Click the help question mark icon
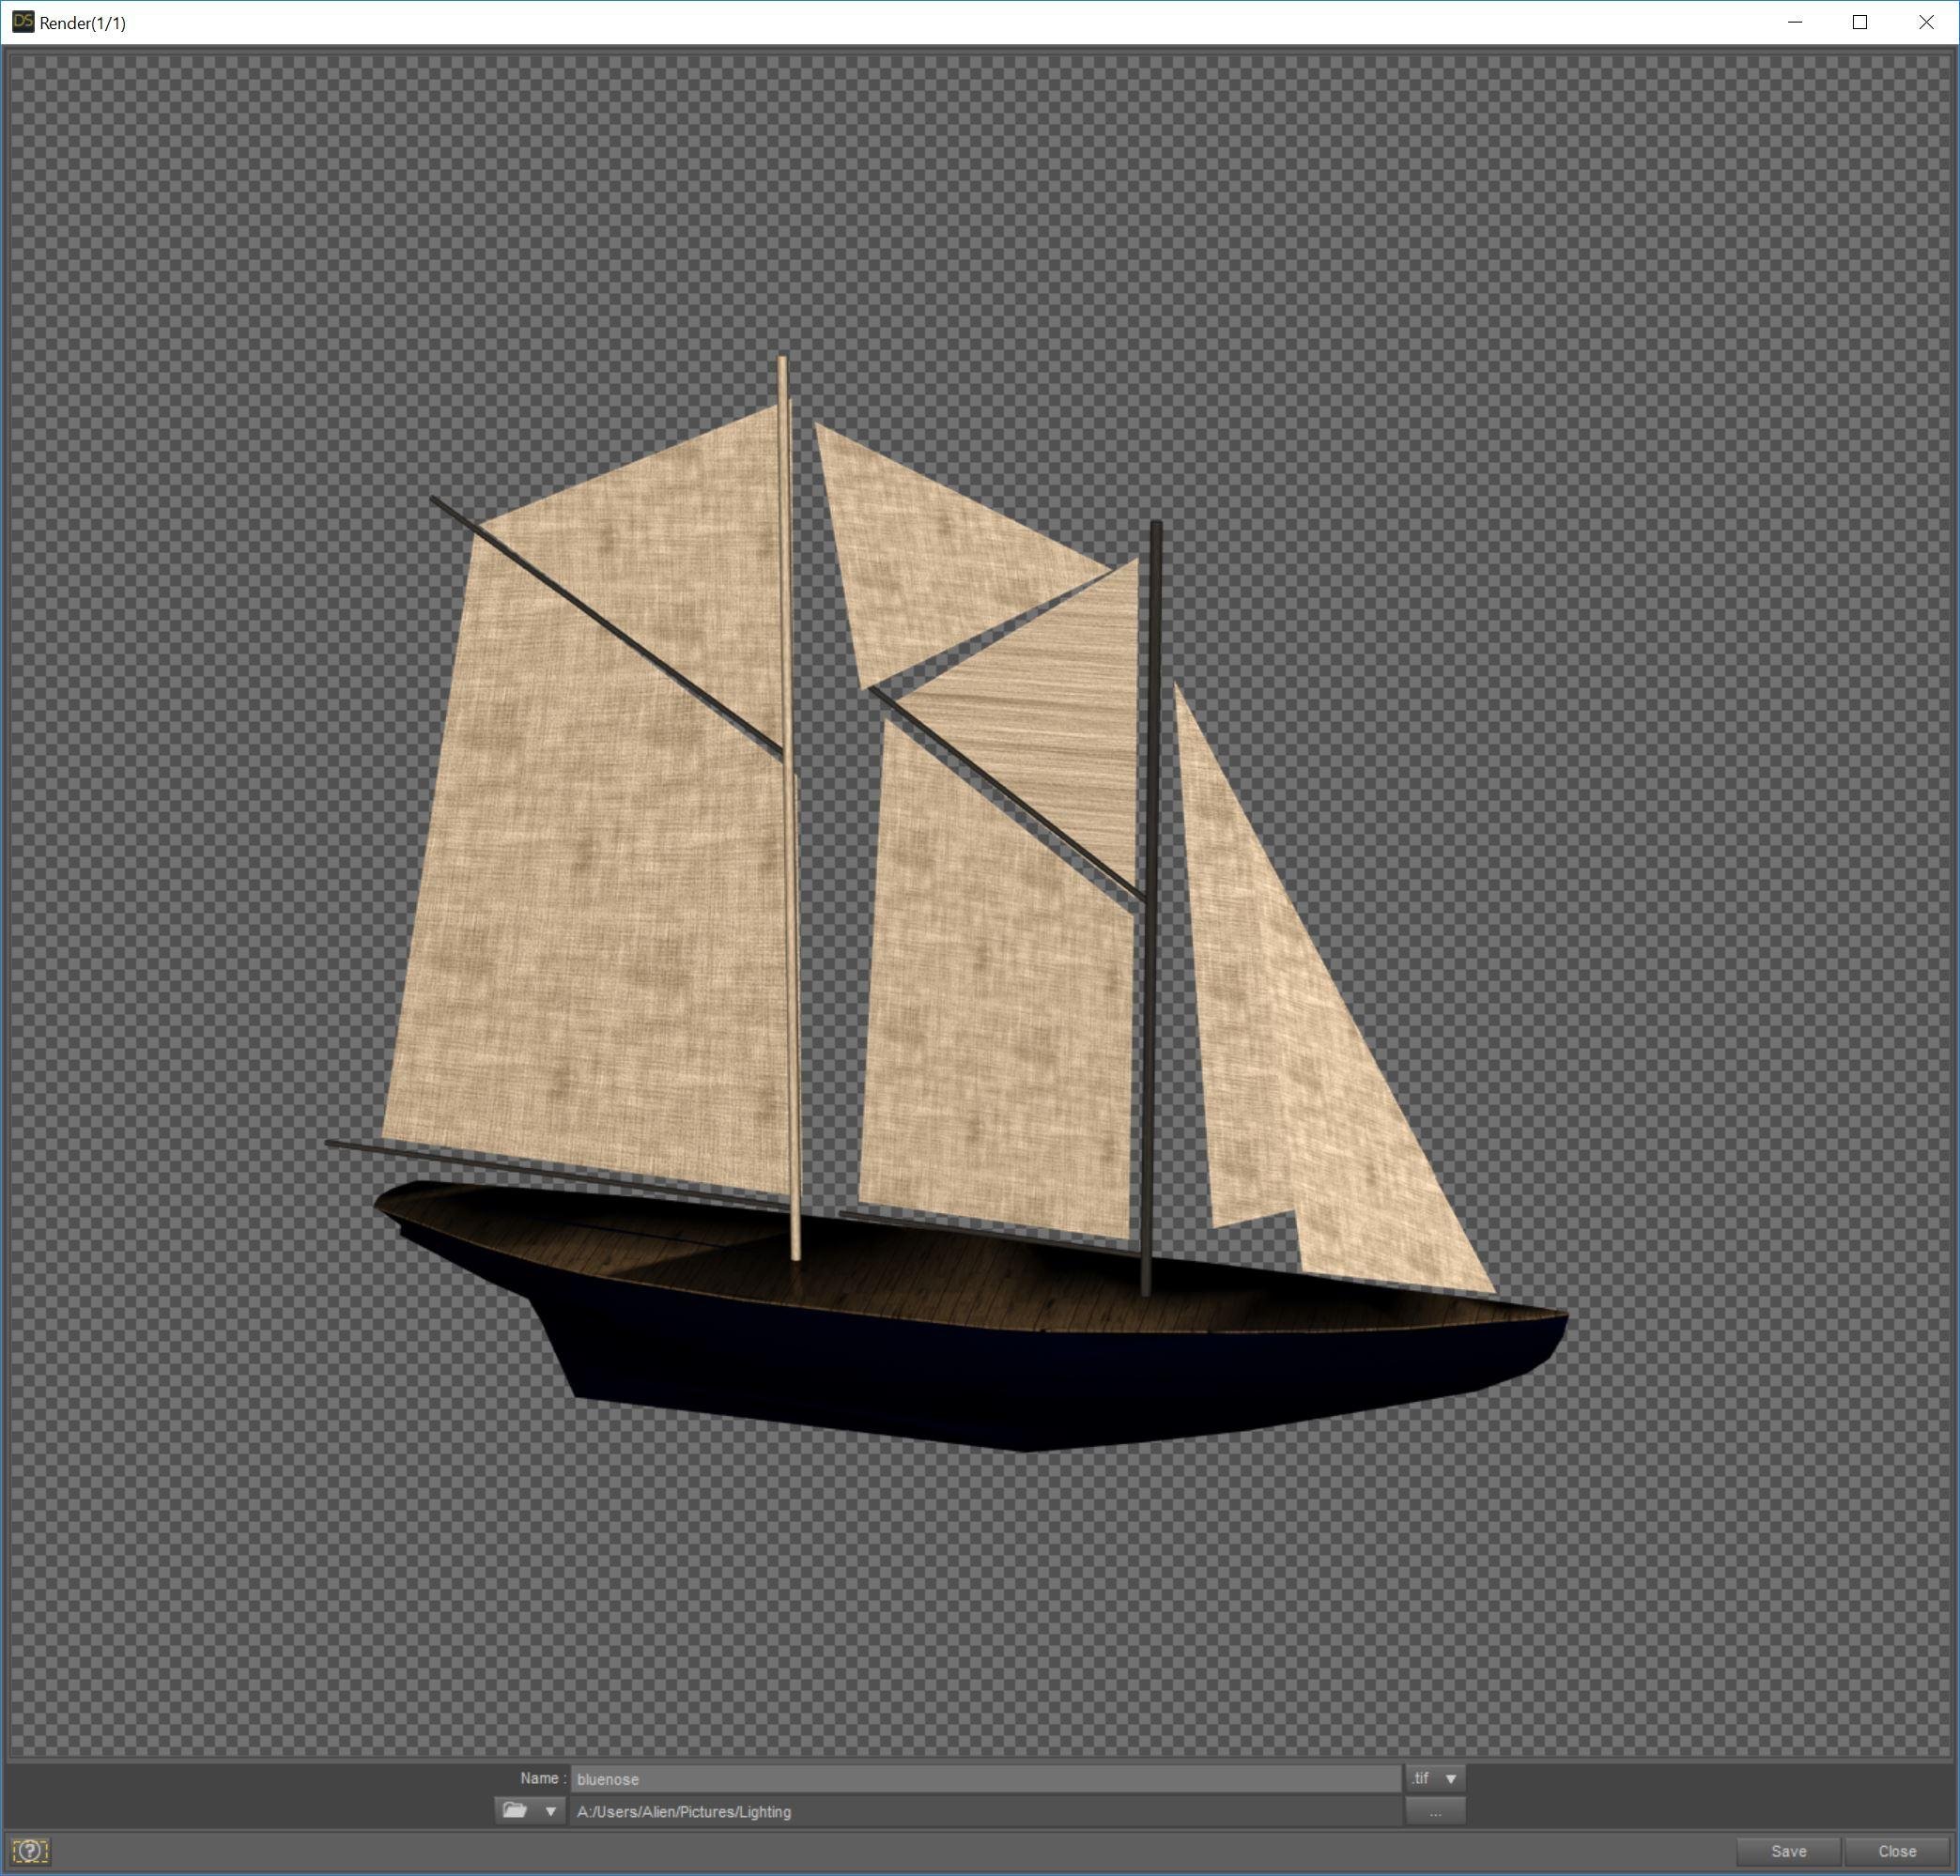Image resolution: width=1960 pixels, height=1876 pixels. [31, 1851]
